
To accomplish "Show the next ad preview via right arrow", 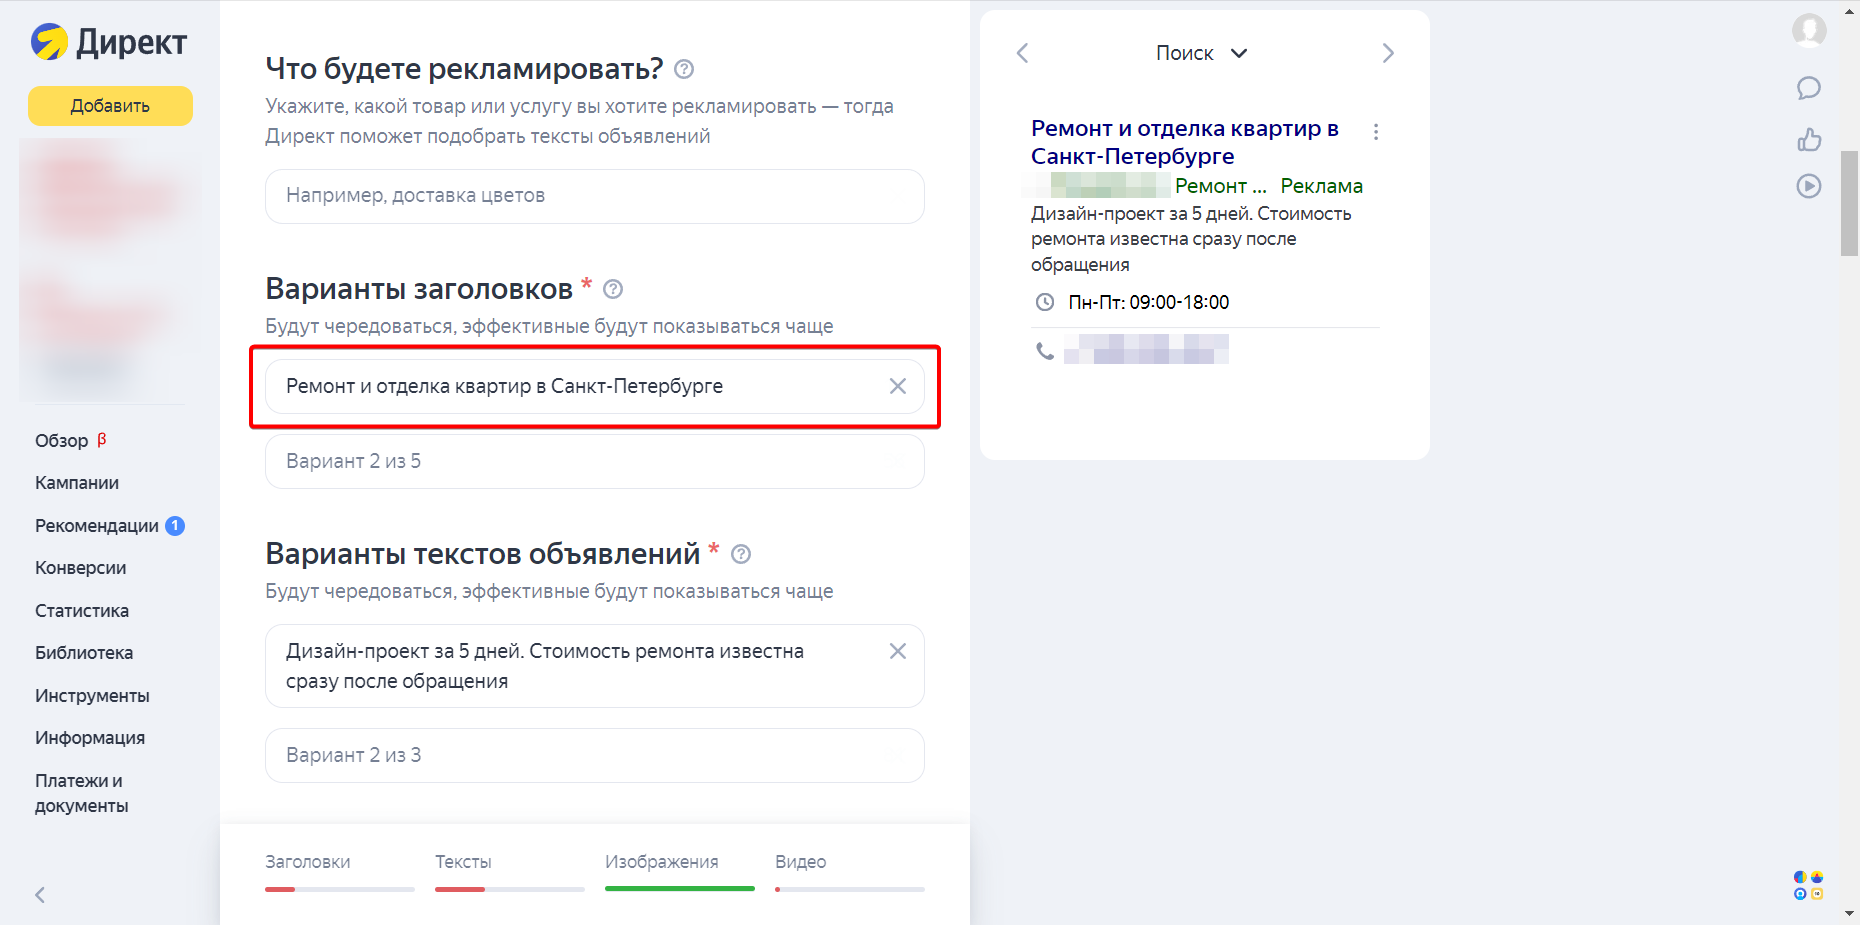I will (1387, 52).
